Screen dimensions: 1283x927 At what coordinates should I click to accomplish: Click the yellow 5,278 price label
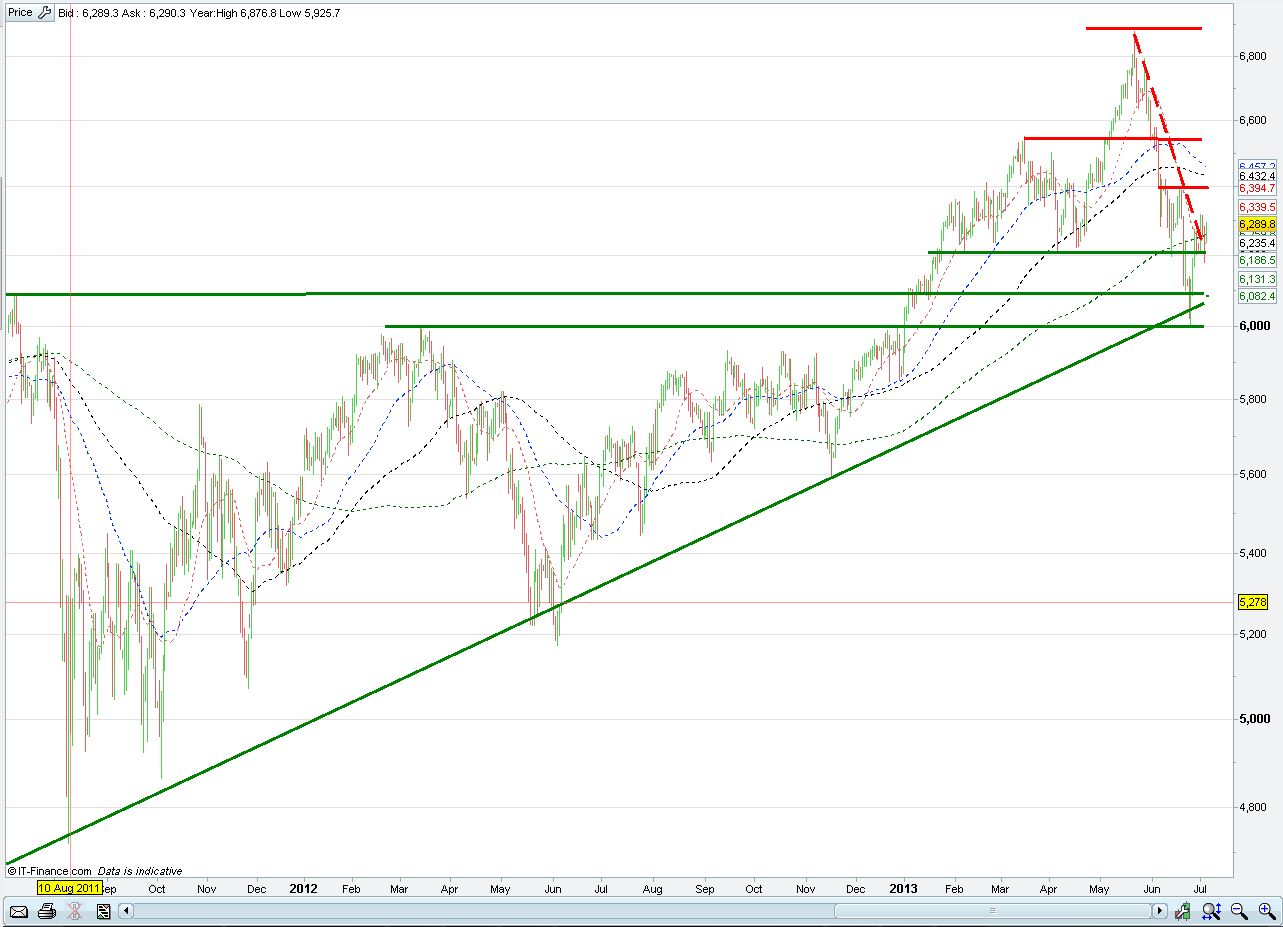point(1252,602)
